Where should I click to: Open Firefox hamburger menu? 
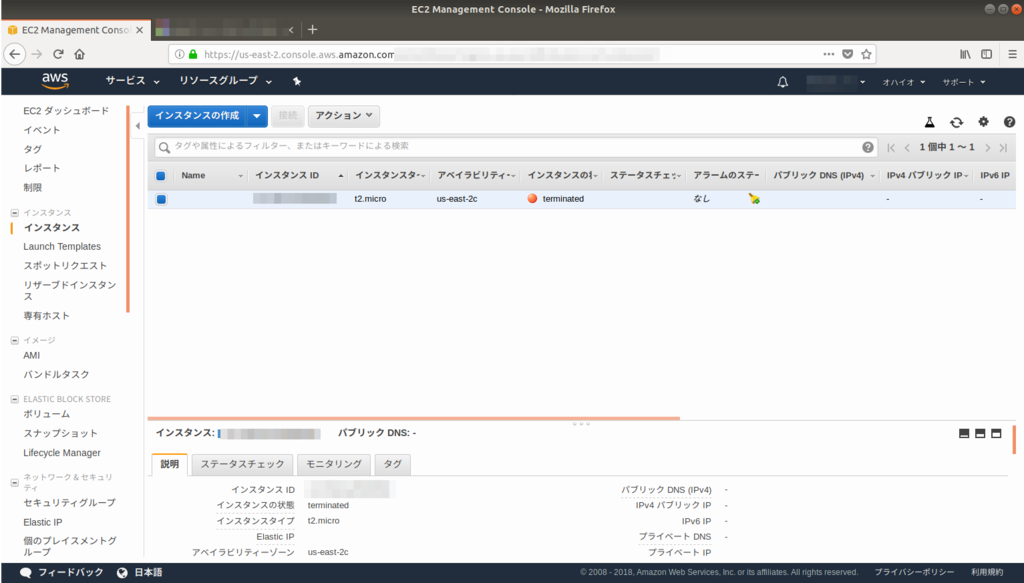[x=1012, y=54]
